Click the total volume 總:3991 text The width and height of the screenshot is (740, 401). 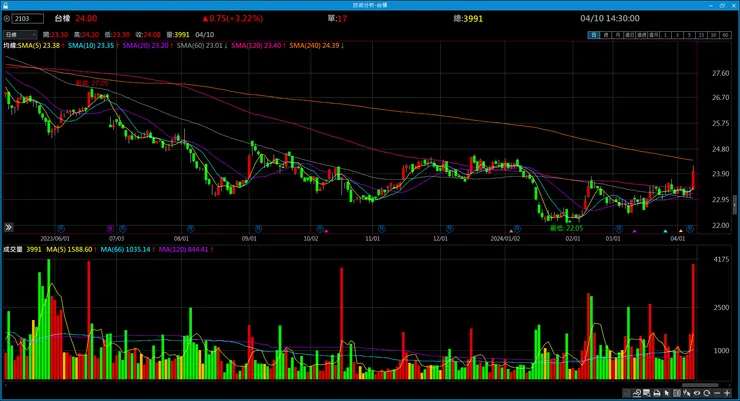(468, 18)
